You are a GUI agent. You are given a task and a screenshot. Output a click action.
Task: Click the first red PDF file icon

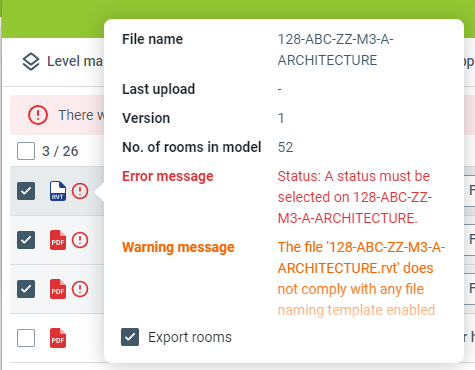(58, 240)
